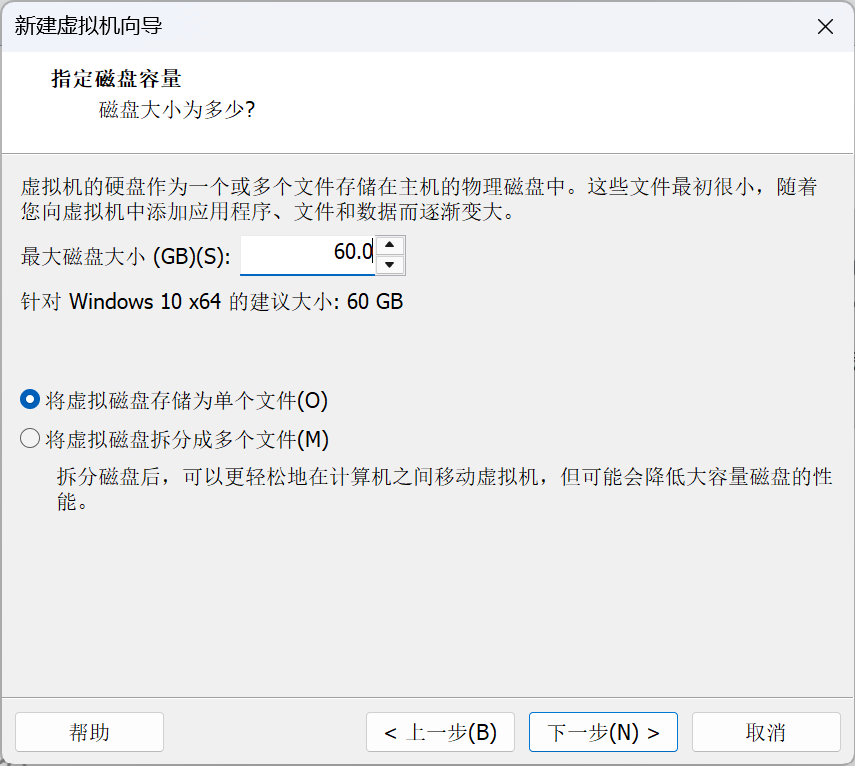Click the 取消 button
Image resolution: width=855 pixels, height=766 pixels.
[766, 732]
